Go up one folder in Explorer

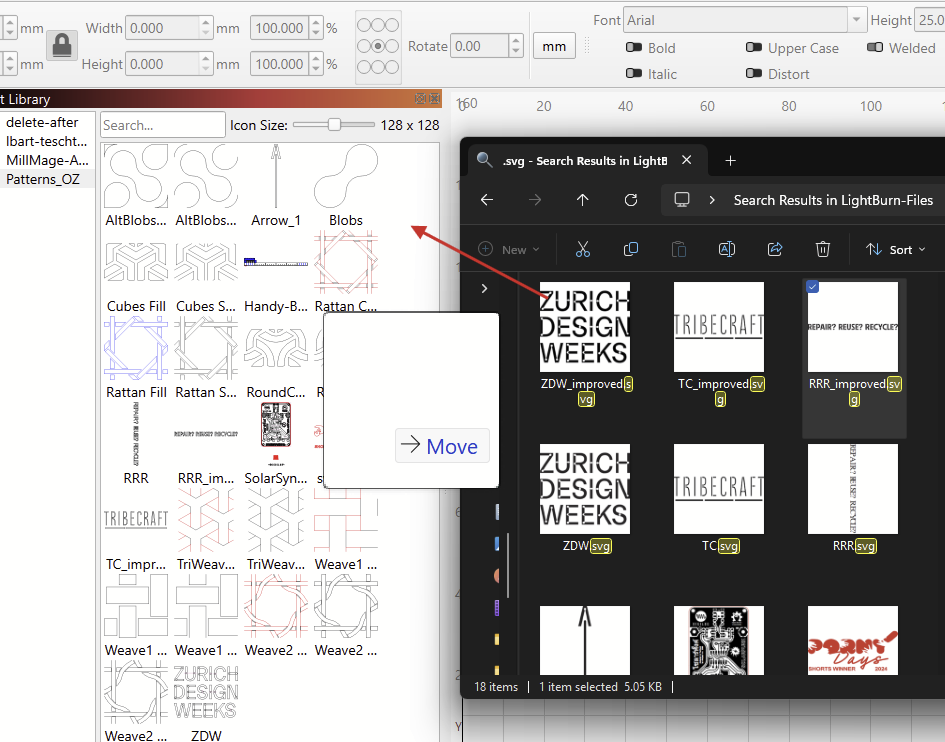582,200
